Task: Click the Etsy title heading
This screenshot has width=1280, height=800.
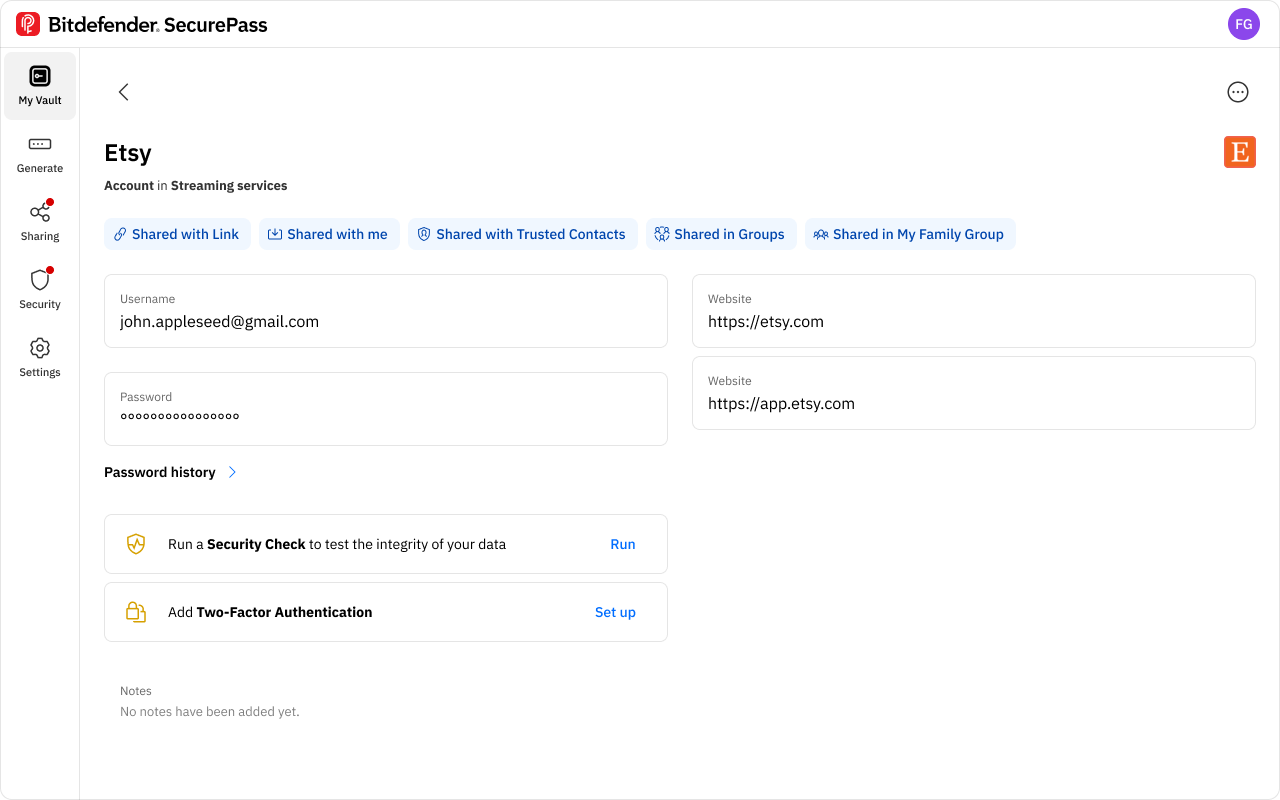Action: click(x=128, y=153)
